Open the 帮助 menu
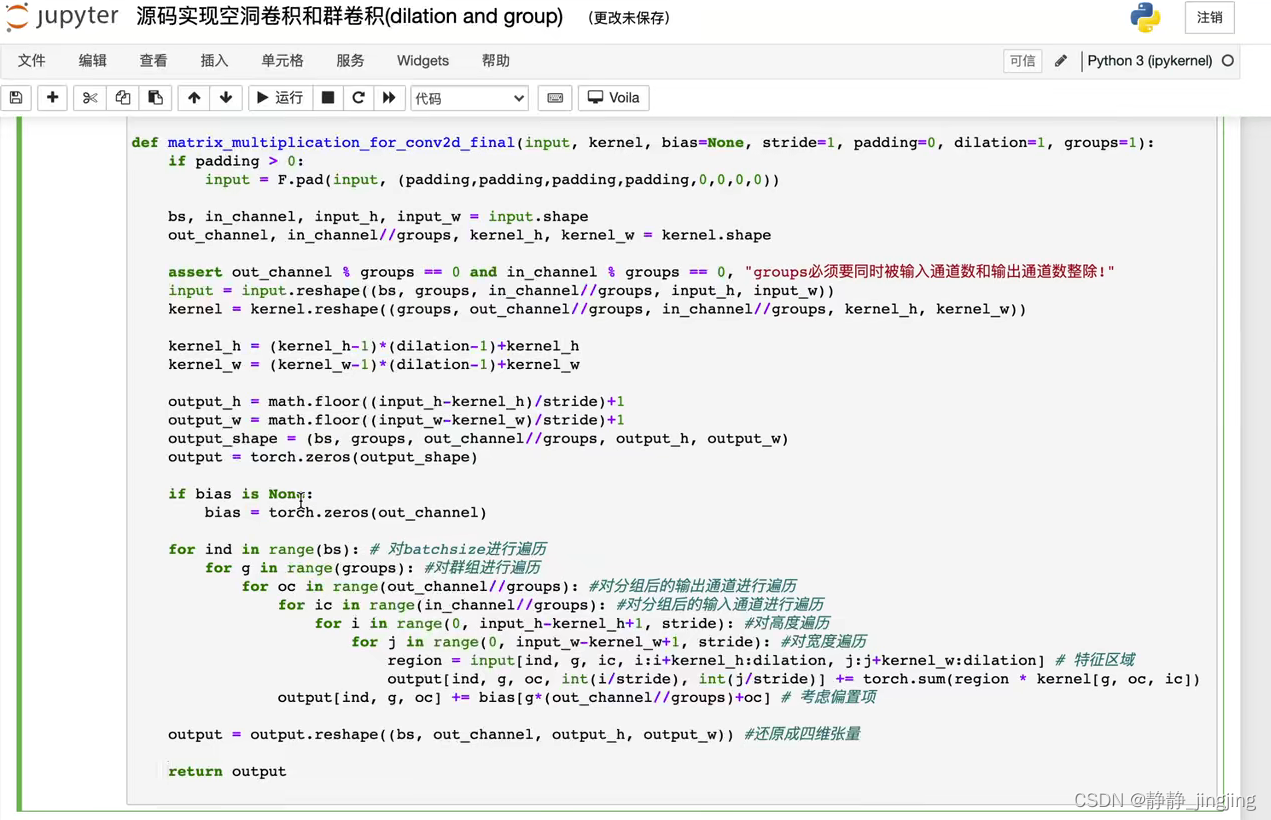The height and width of the screenshot is (820, 1271). pos(495,60)
